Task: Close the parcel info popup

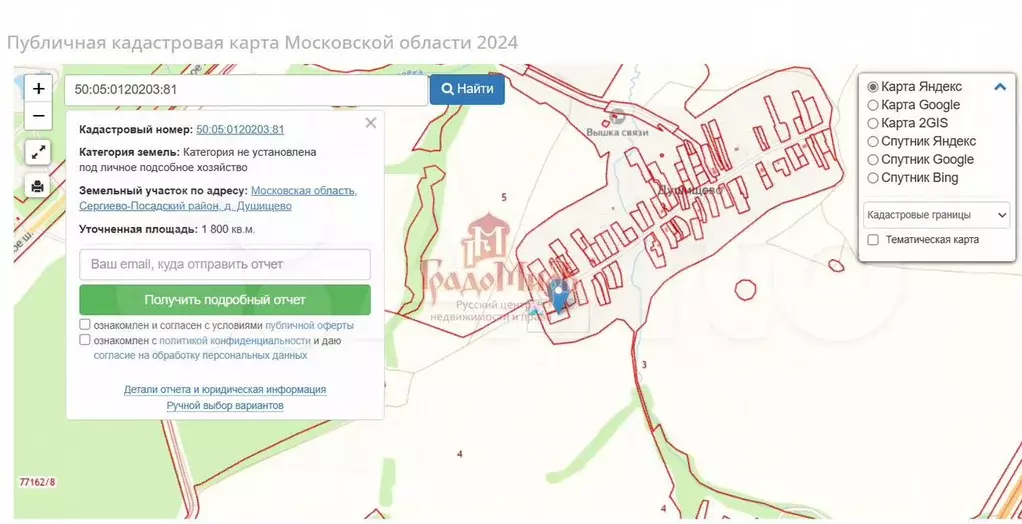Action: pos(371,123)
